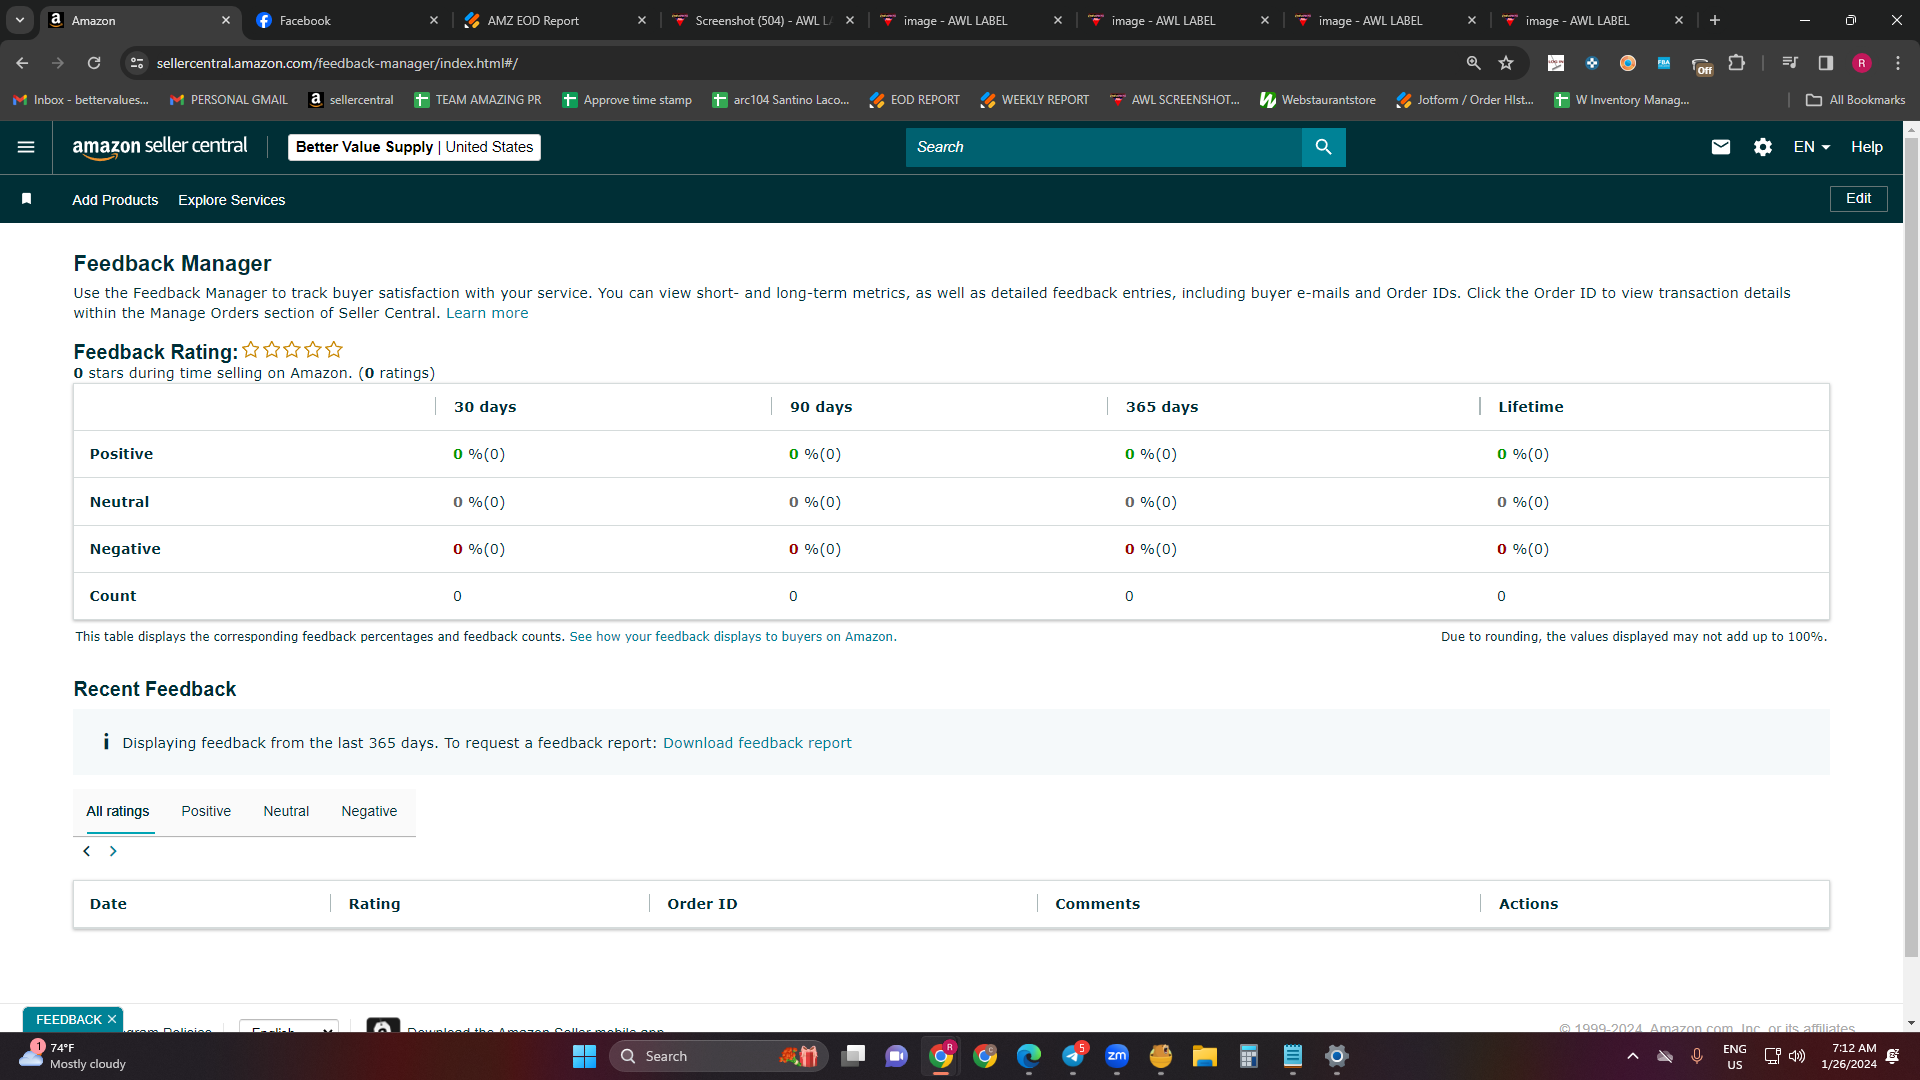Open File Explorer from the taskbar
Screen dimensions: 1920x1080
tap(1204, 1056)
